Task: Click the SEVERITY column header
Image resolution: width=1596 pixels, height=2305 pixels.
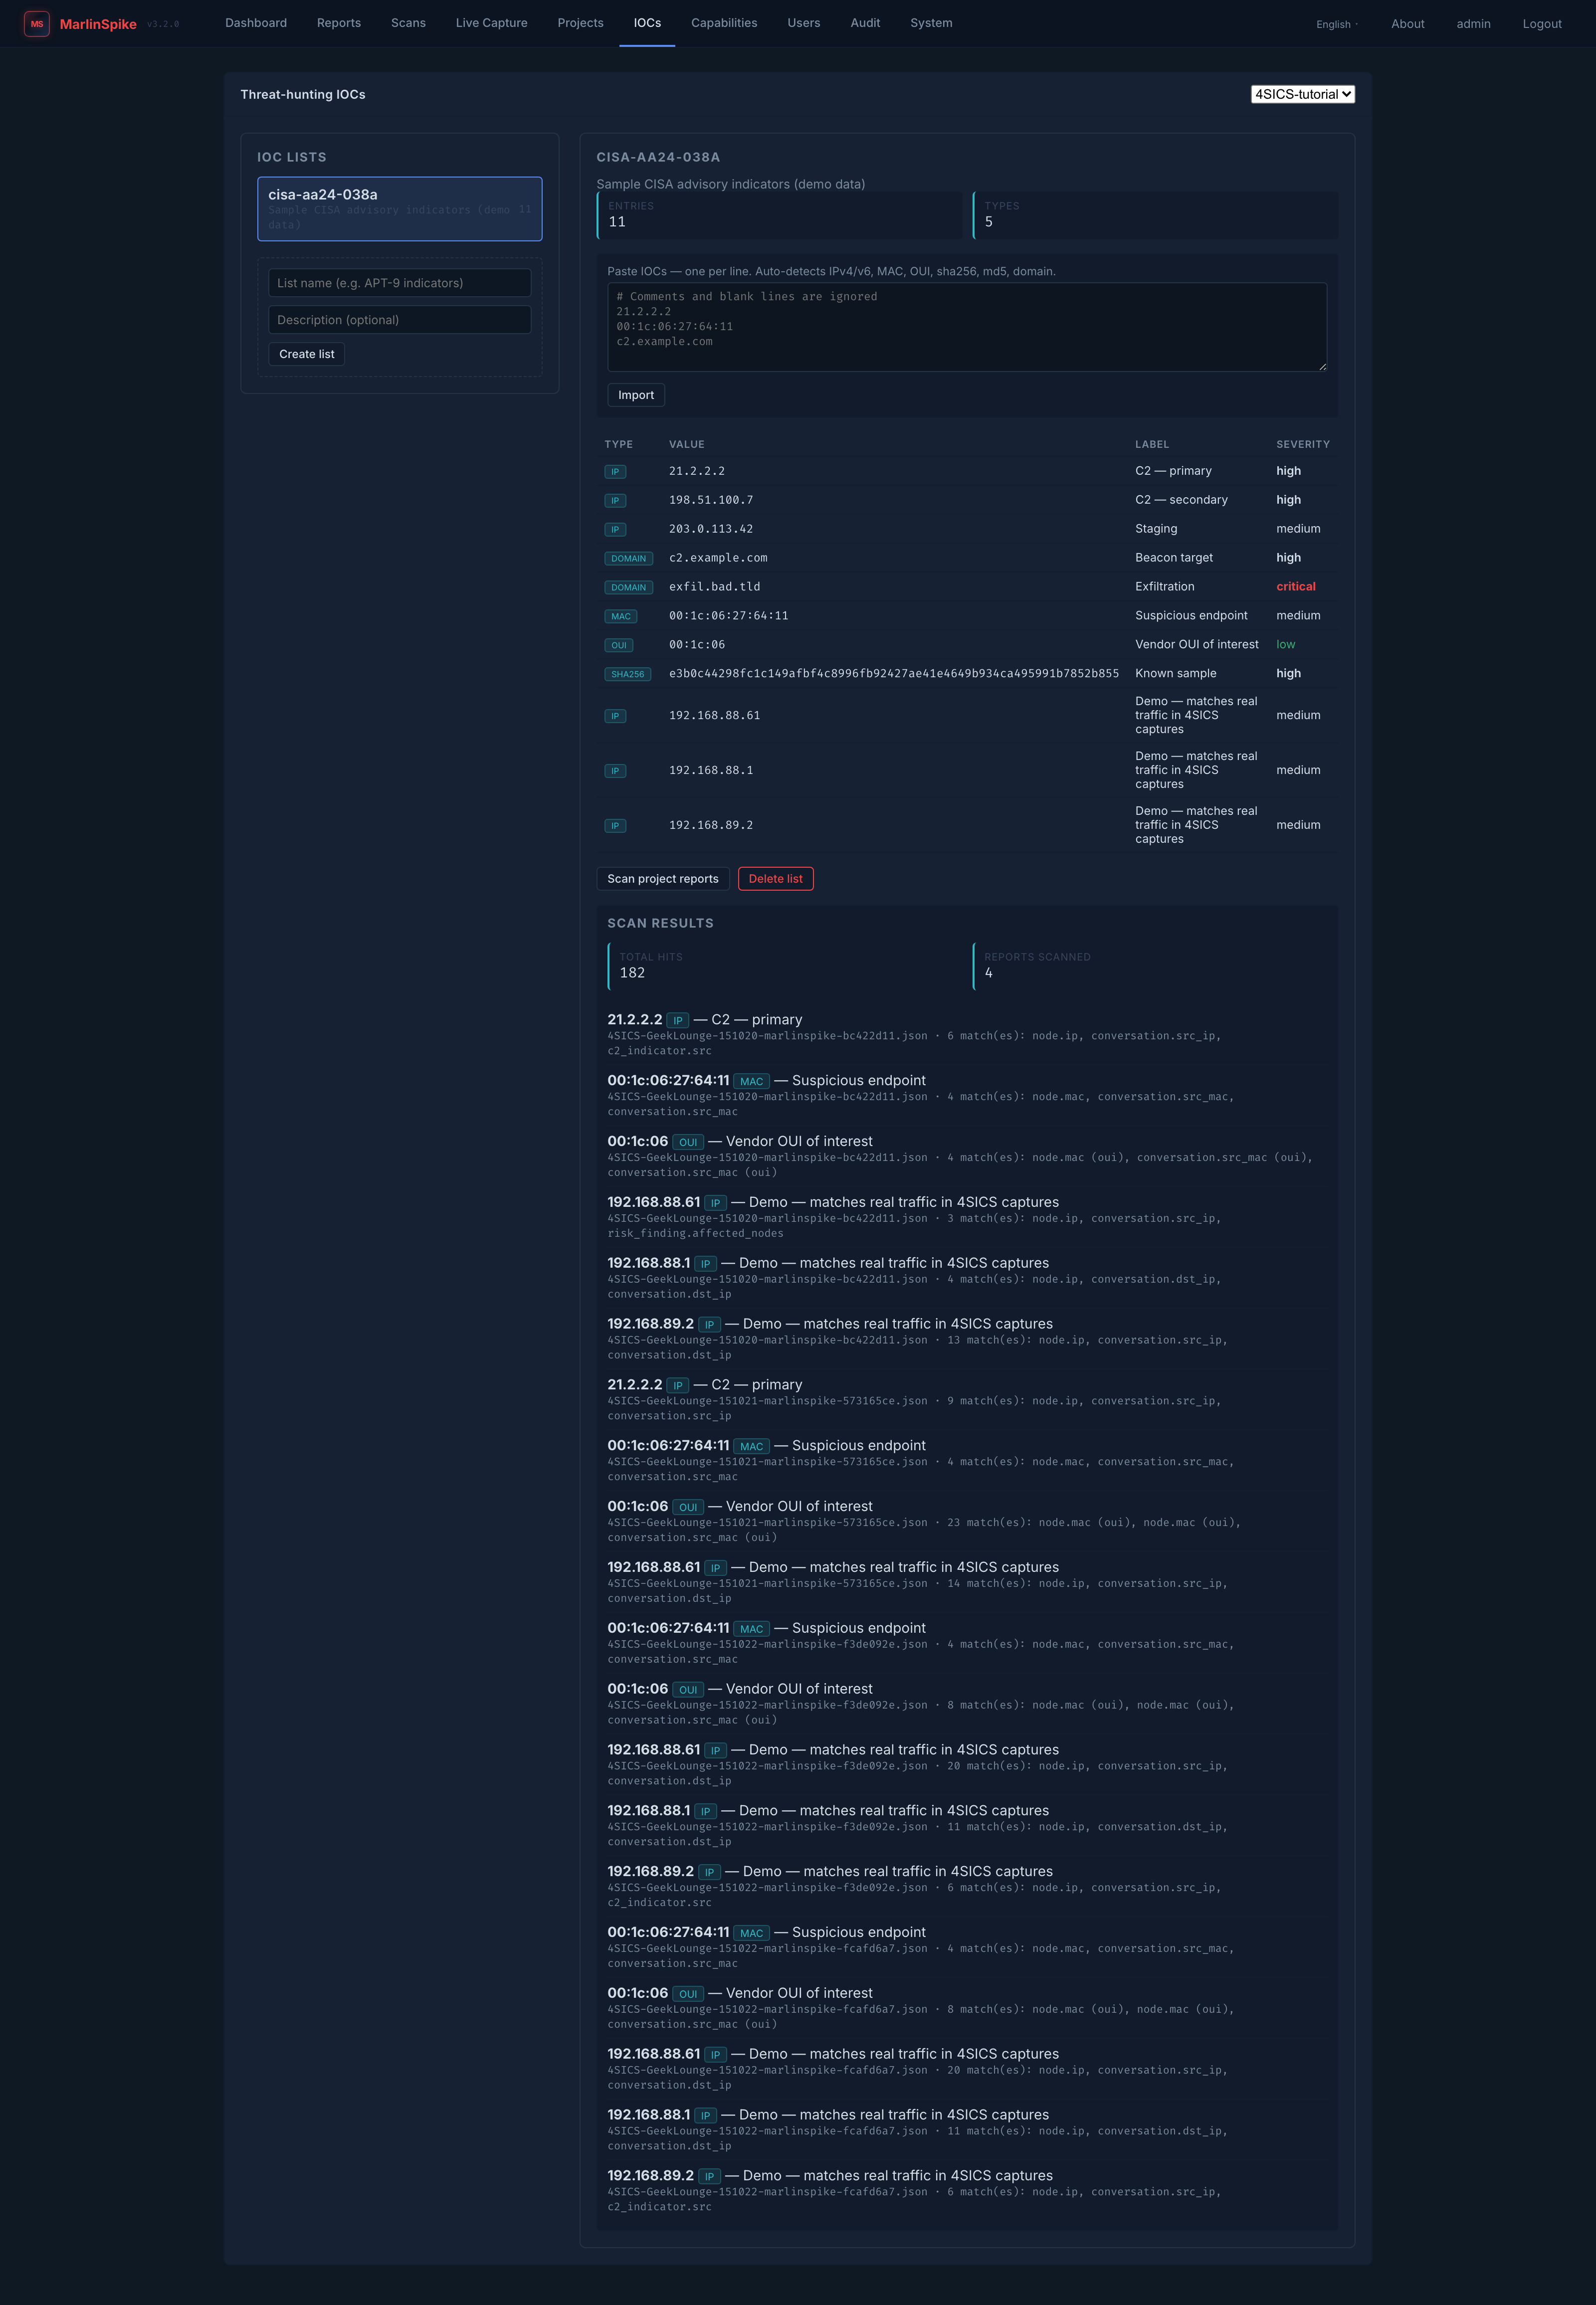Action: click(x=1303, y=444)
